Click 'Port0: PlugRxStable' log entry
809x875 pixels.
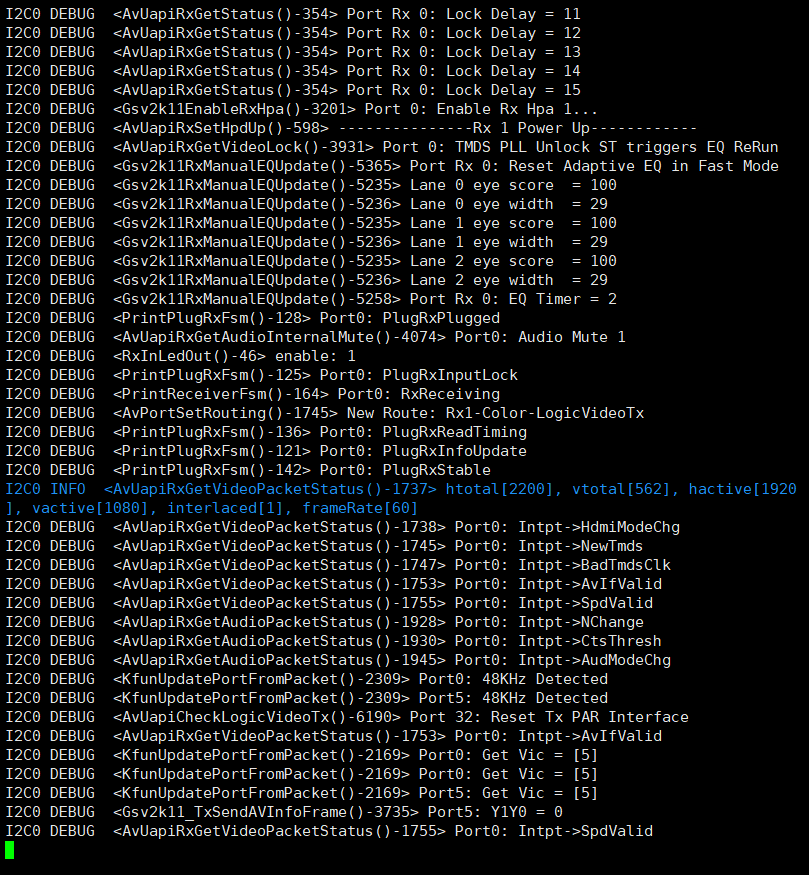pos(248,469)
